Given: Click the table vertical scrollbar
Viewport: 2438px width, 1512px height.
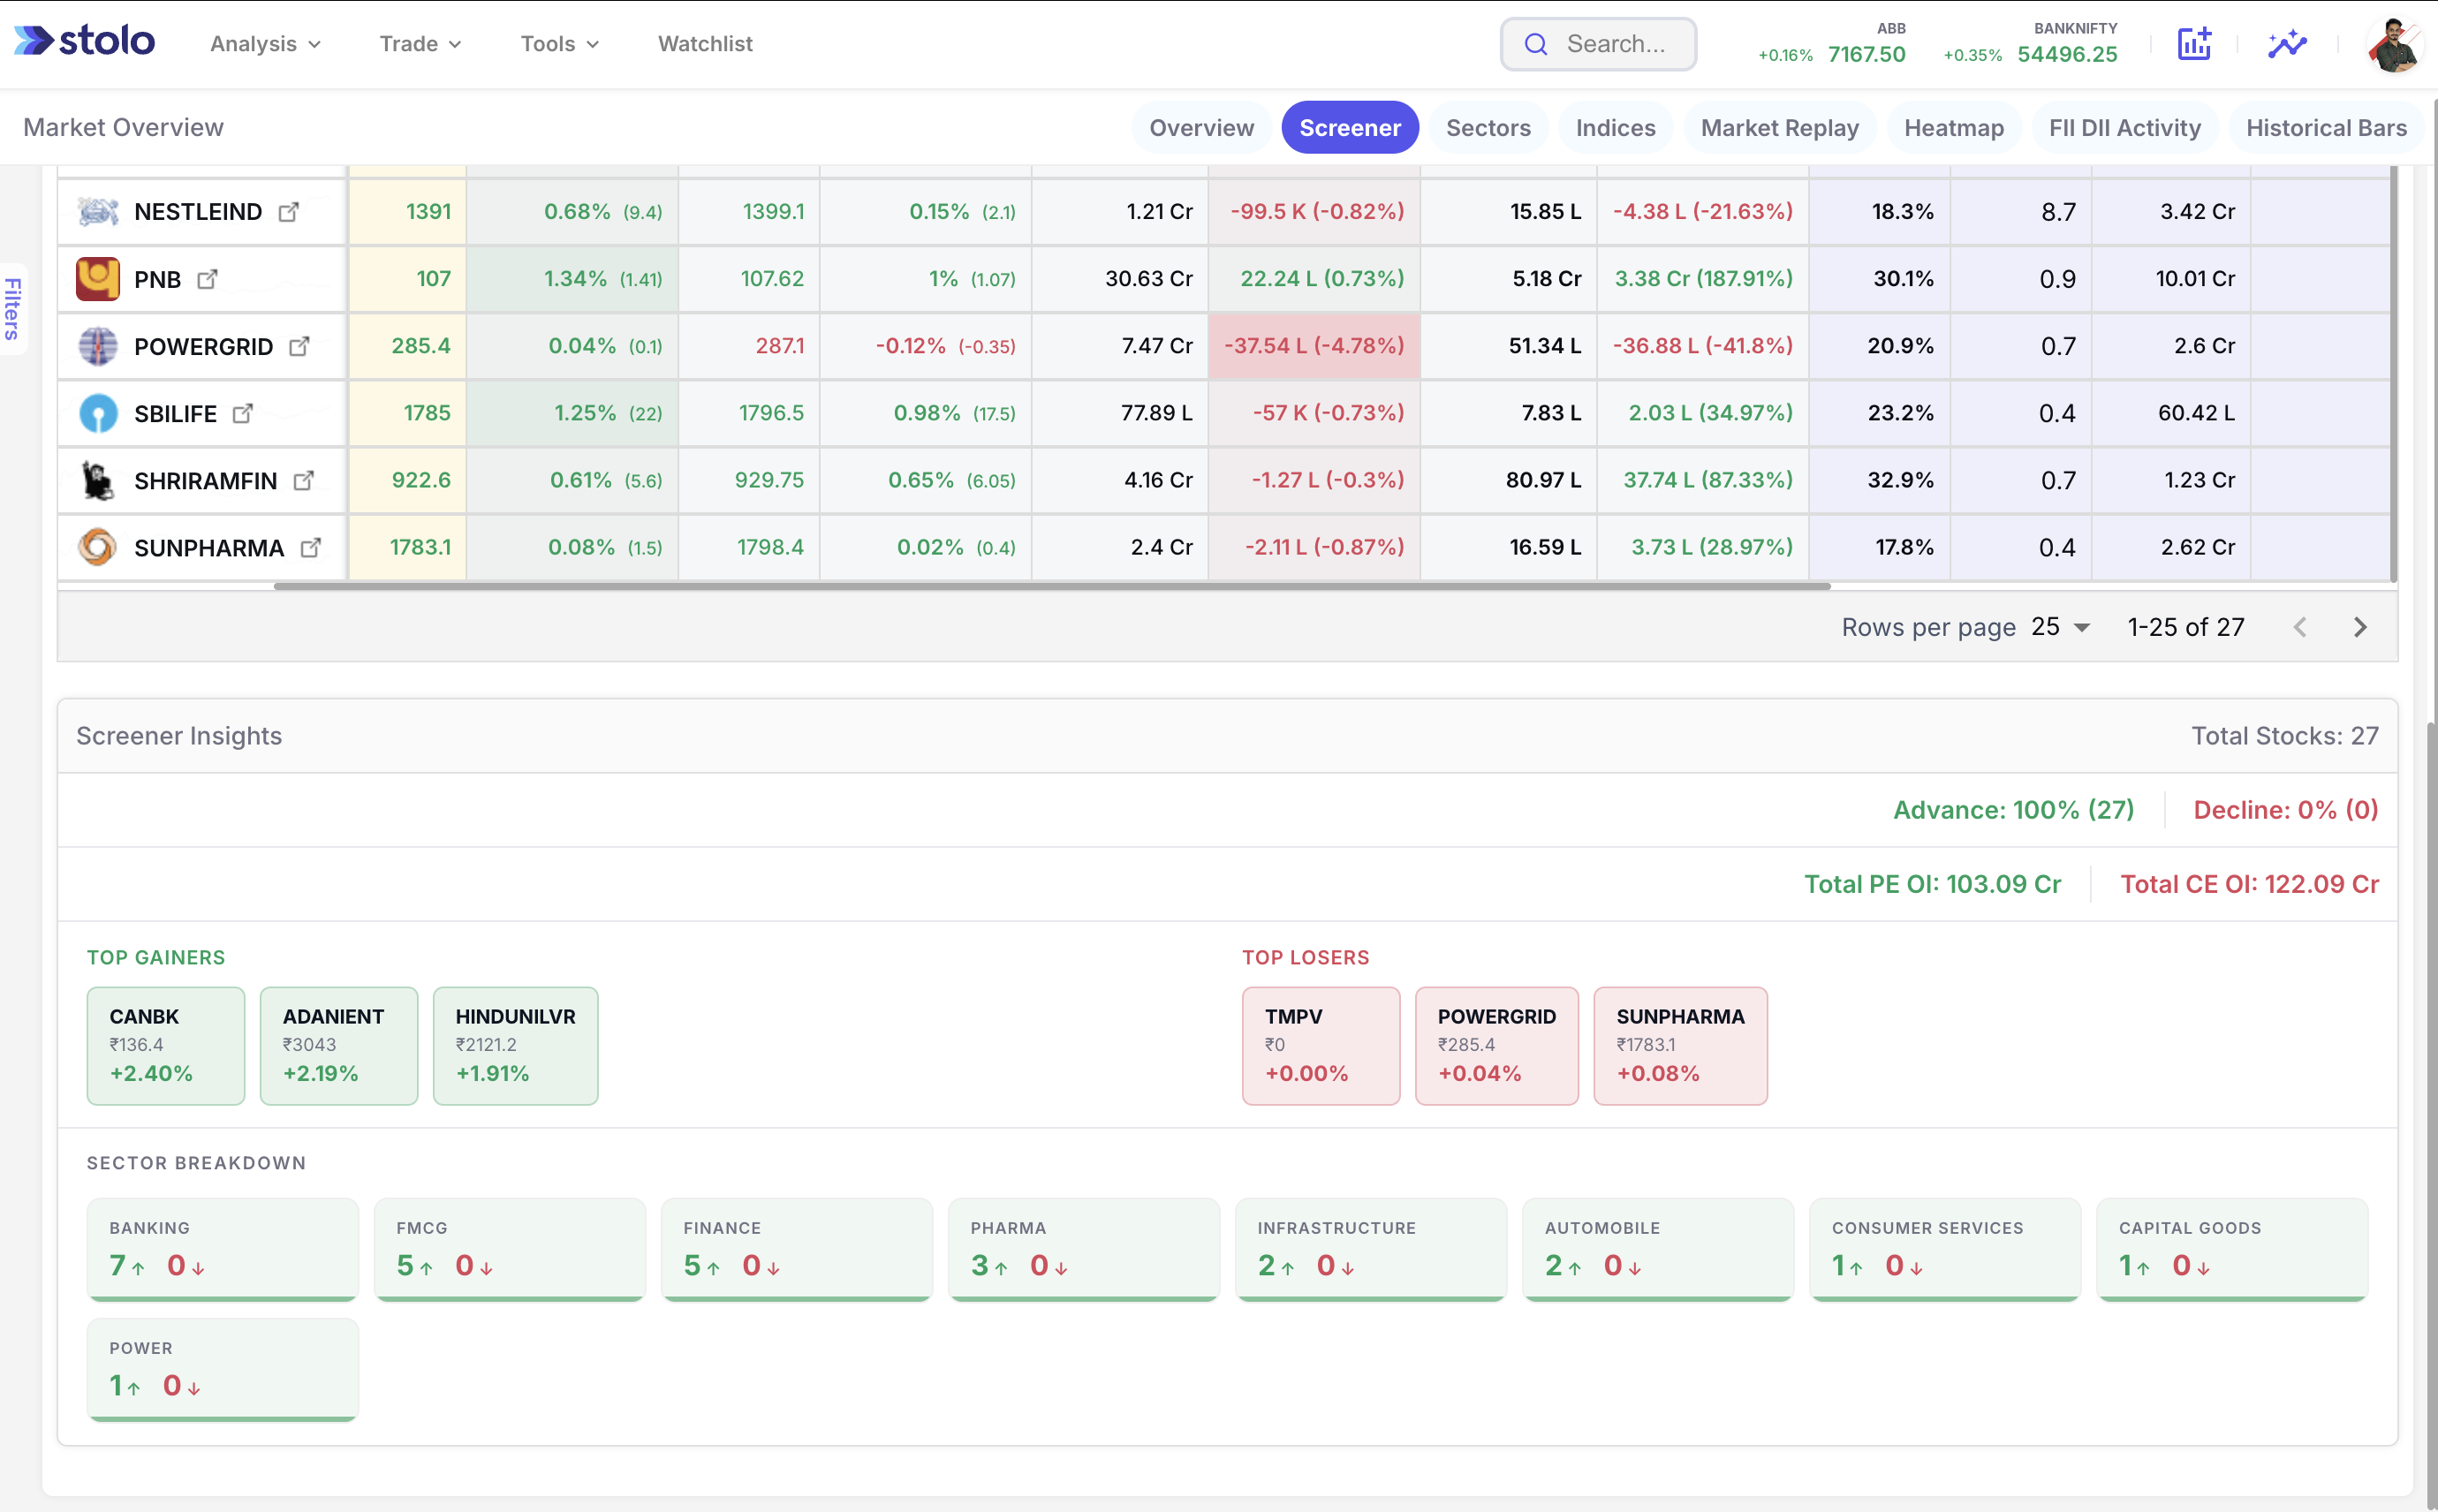Looking at the screenshot, I should [x=2393, y=372].
